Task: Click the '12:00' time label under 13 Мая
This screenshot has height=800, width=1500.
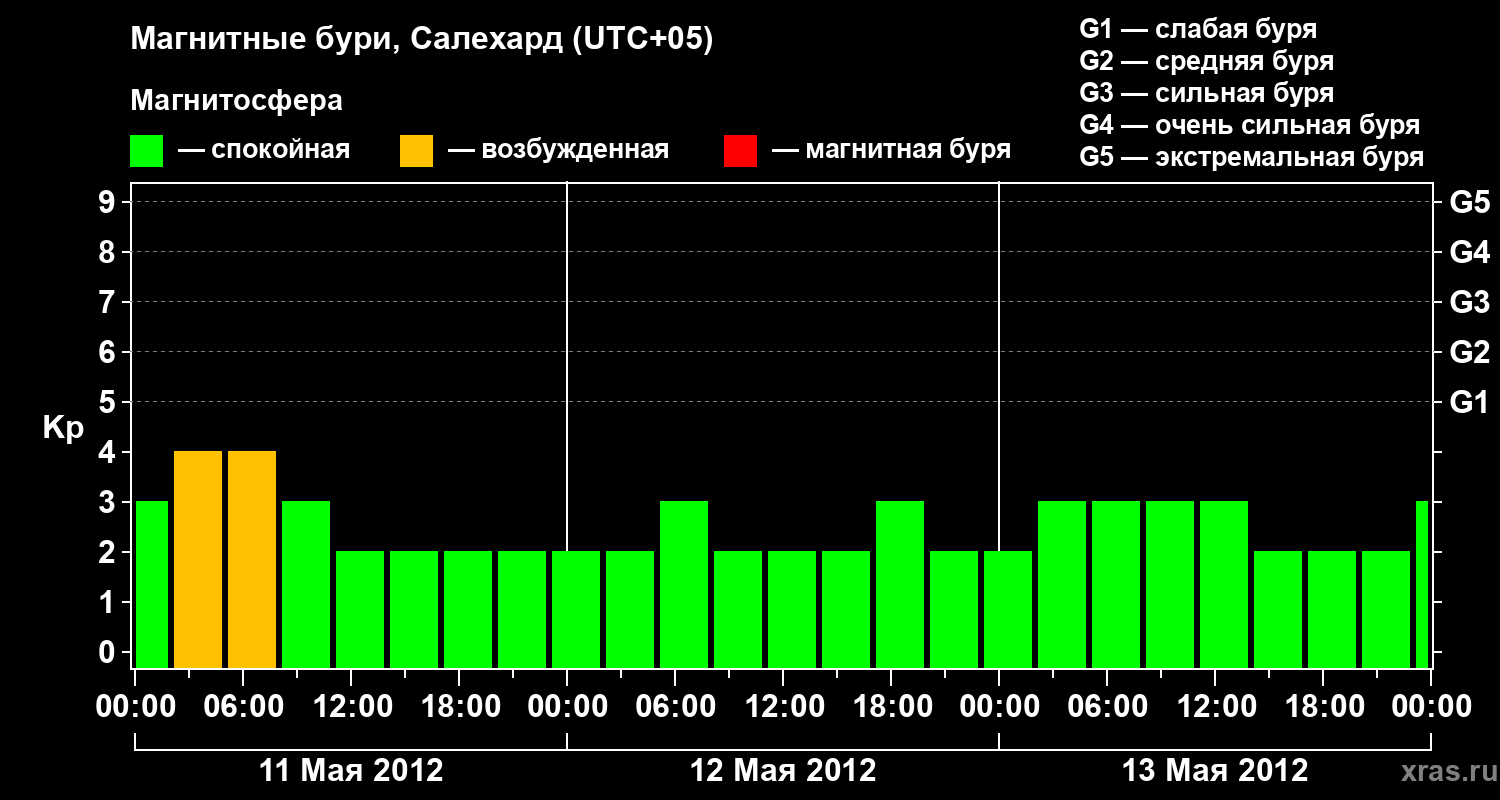Action: coord(1215,707)
